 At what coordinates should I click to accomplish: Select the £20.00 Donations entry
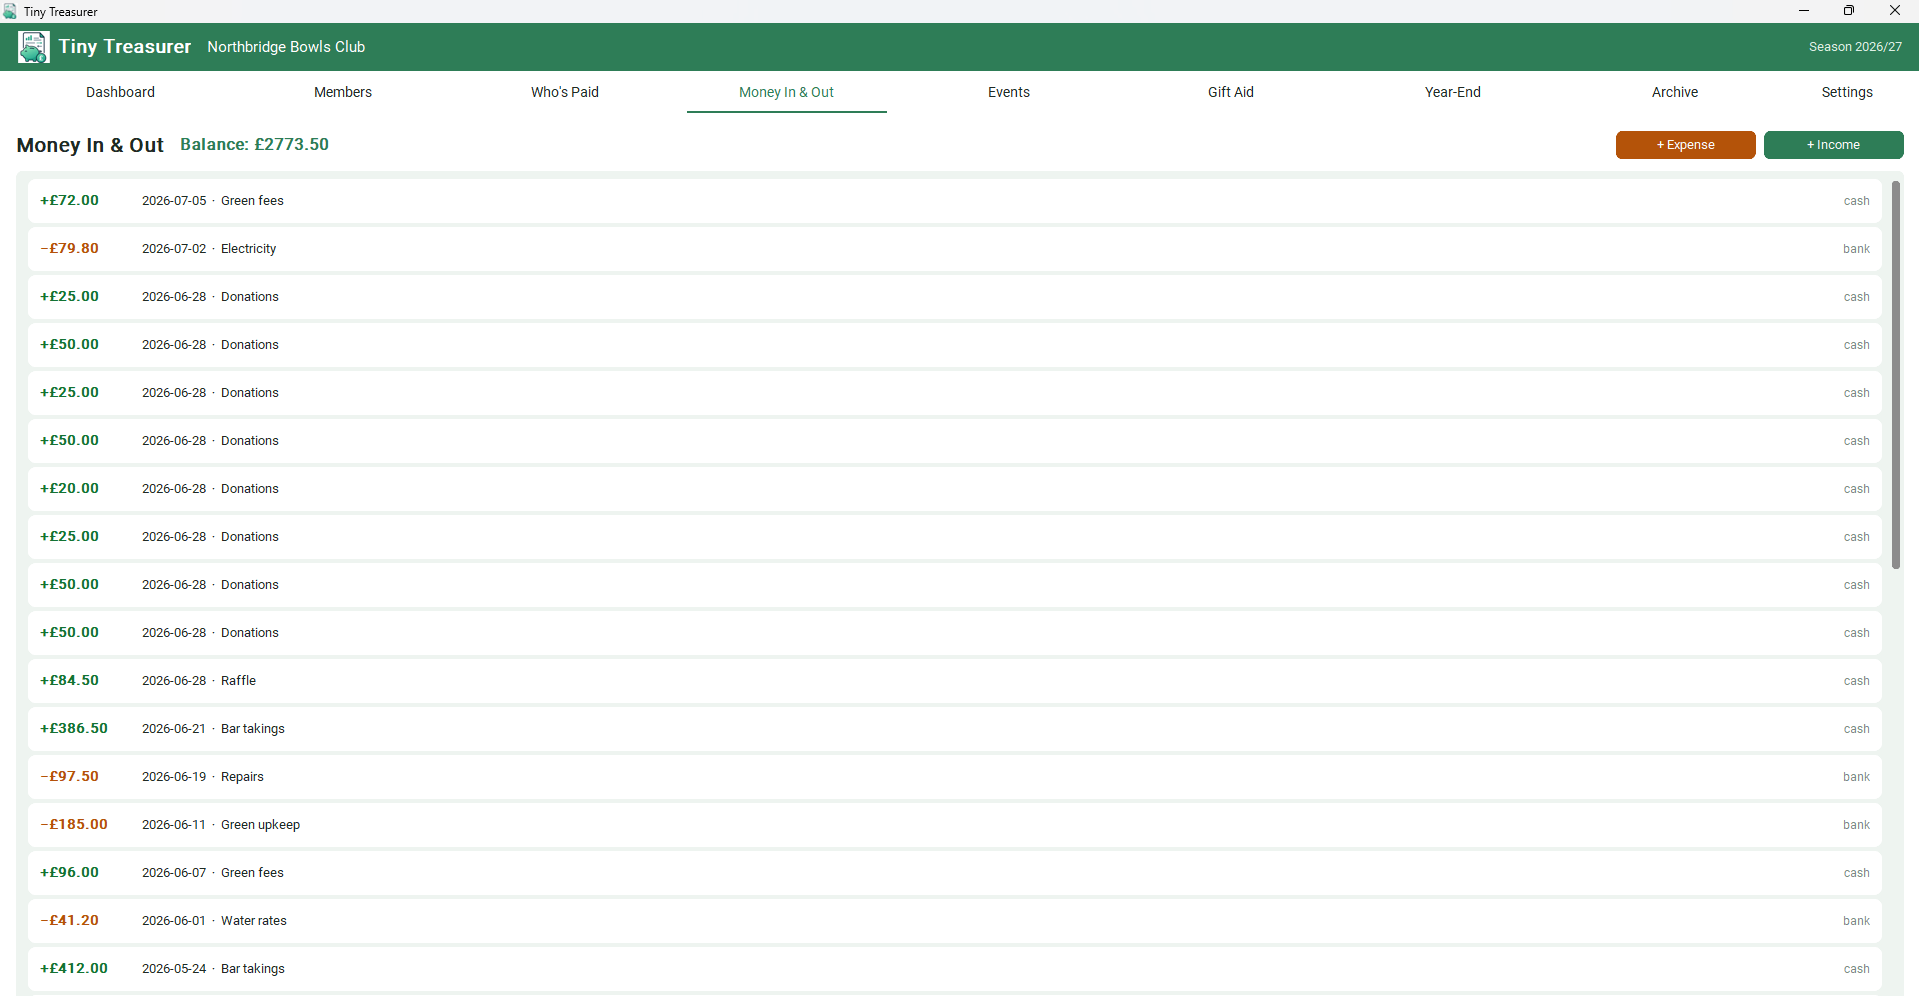pyautogui.click(x=954, y=489)
